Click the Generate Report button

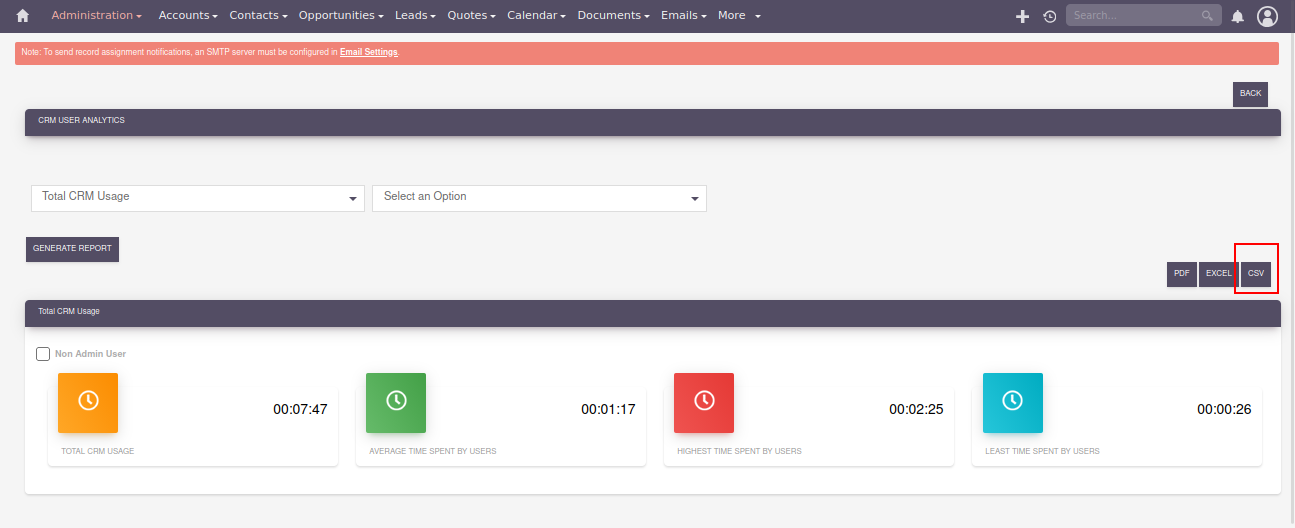point(72,249)
